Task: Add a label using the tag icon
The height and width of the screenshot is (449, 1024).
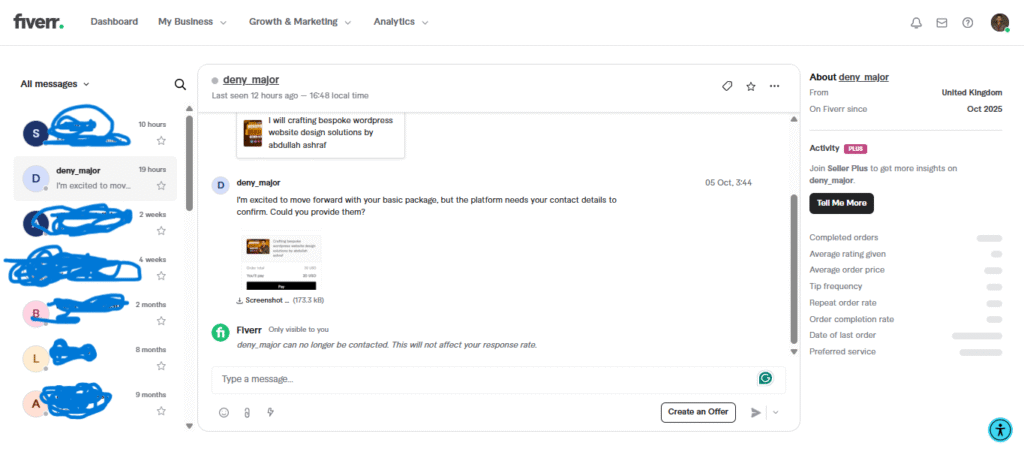Action: click(728, 86)
